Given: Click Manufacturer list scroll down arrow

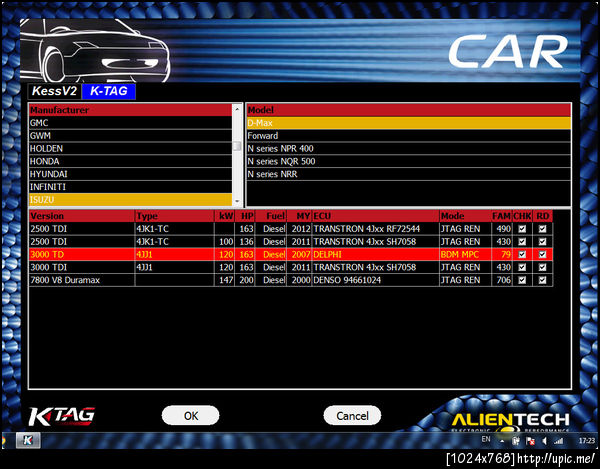Looking at the screenshot, I should [x=237, y=201].
